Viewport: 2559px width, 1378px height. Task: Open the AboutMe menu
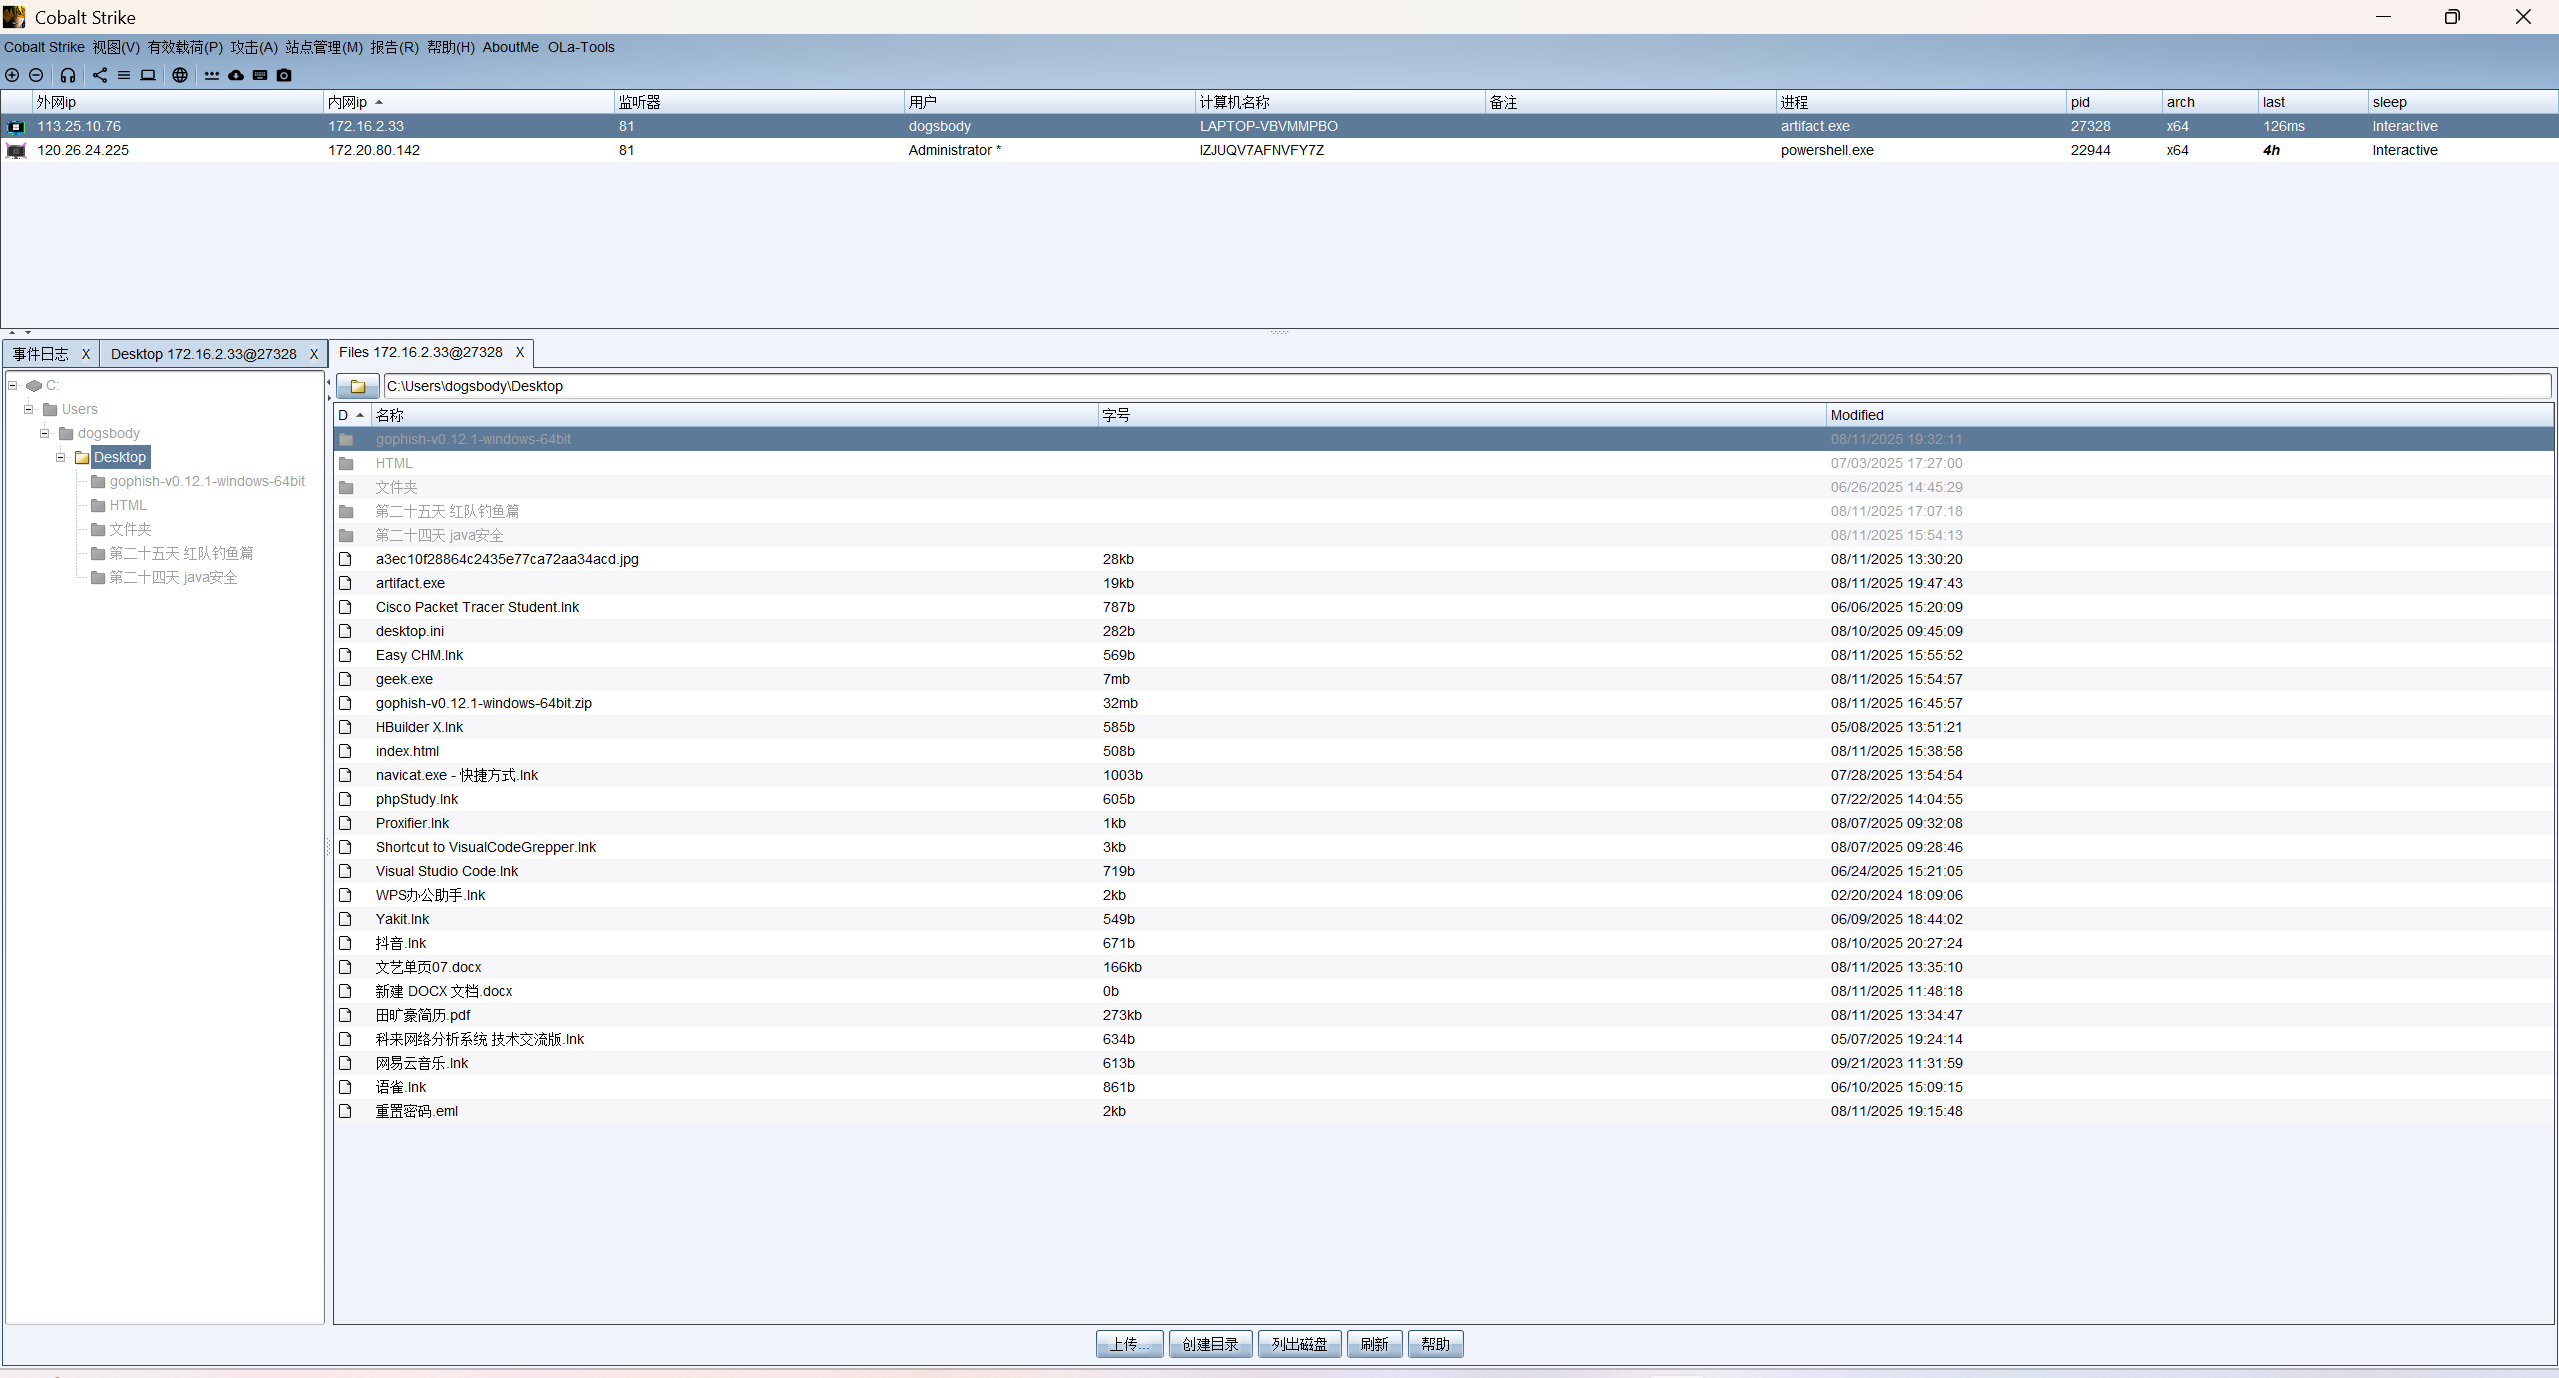(510, 47)
